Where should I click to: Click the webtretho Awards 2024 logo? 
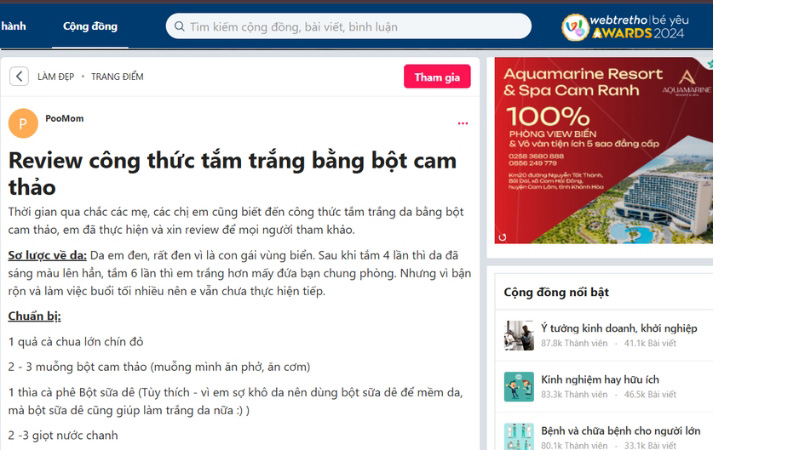626,27
